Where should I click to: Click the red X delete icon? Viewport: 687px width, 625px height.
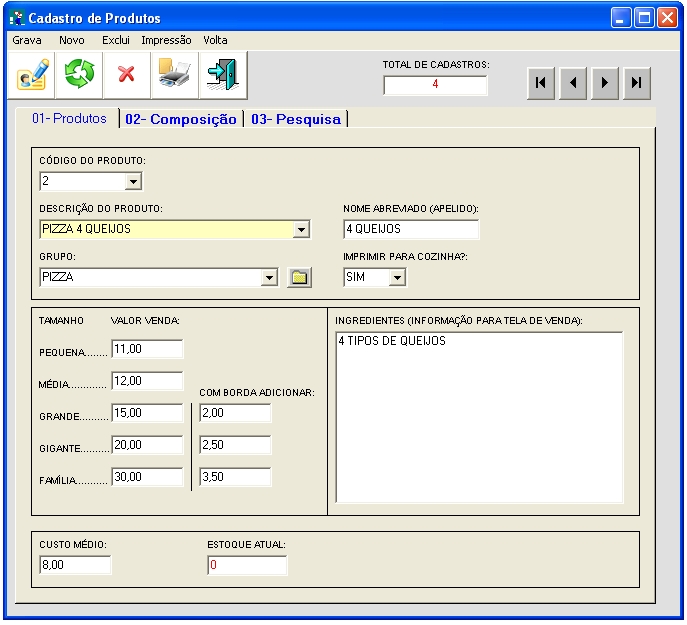pos(126,75)
